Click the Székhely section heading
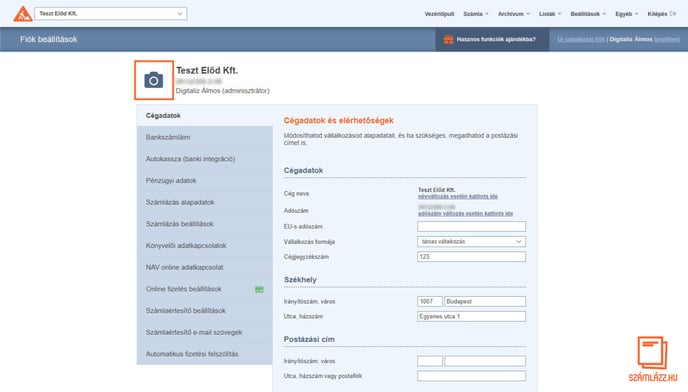688x392 pixels. pyautogui.click(x=300, y=280)
